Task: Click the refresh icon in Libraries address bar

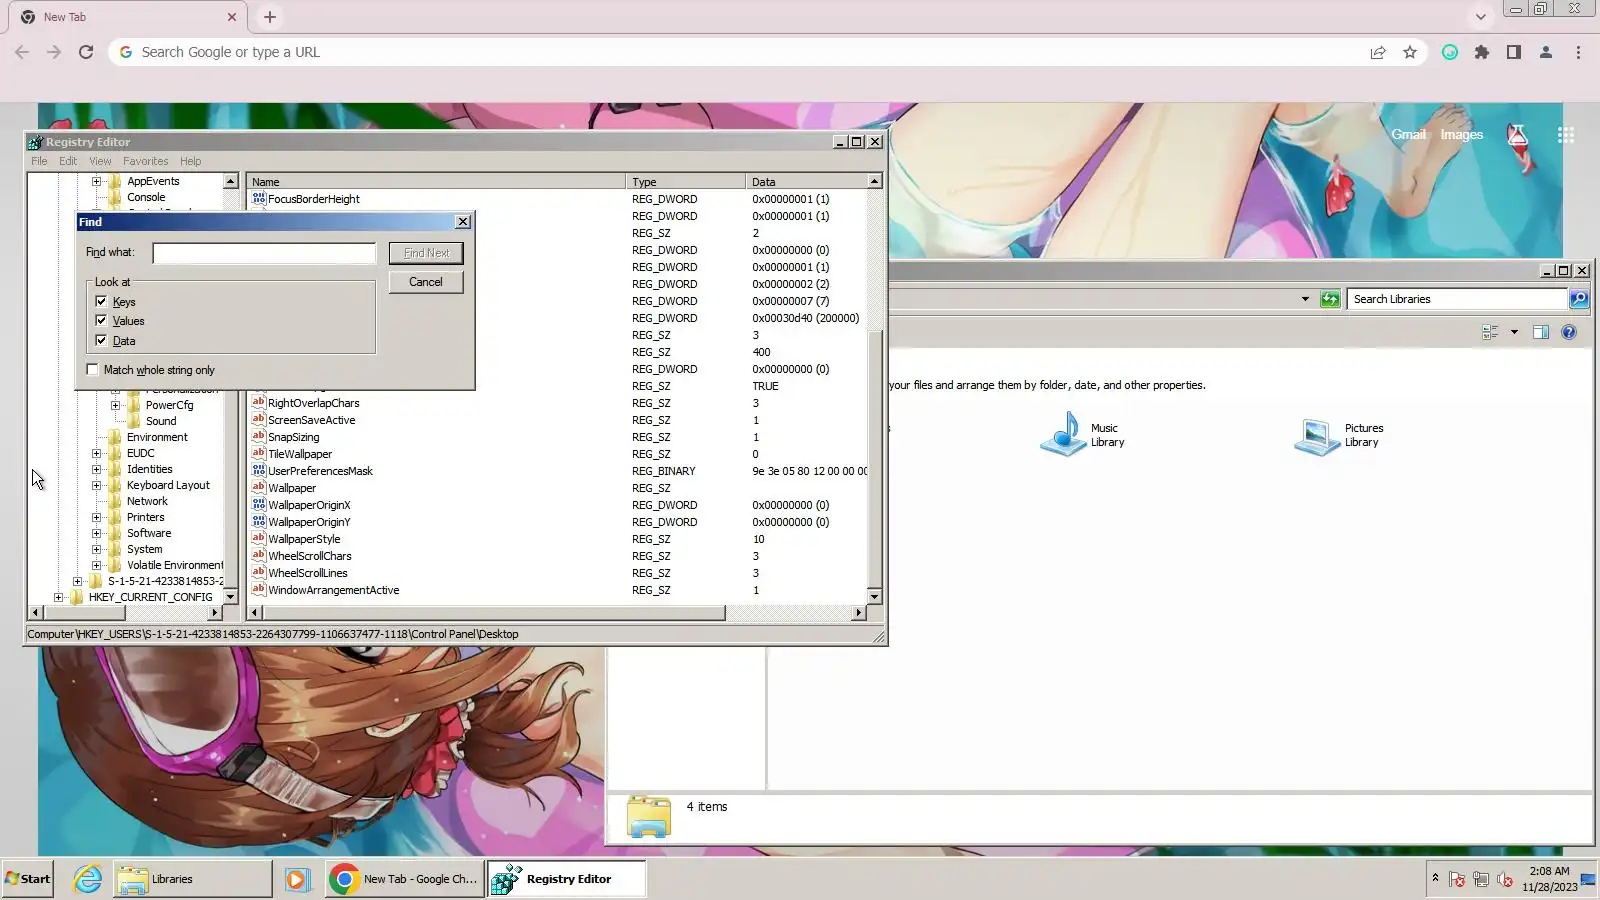Action: pos(1330,299)
